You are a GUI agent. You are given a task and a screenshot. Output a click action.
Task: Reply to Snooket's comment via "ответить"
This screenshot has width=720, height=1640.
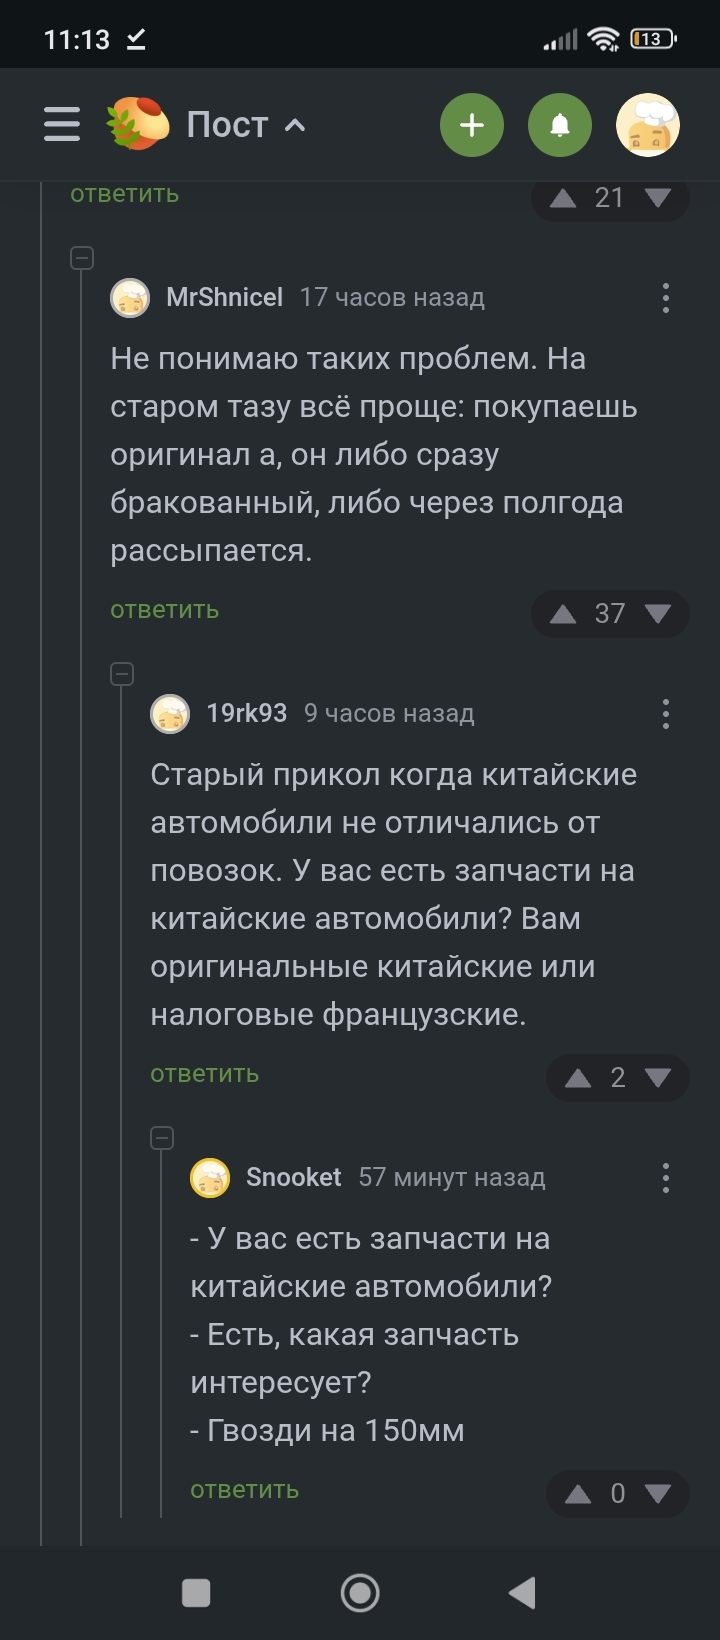pyautogui.click(x=245, y=1490)
